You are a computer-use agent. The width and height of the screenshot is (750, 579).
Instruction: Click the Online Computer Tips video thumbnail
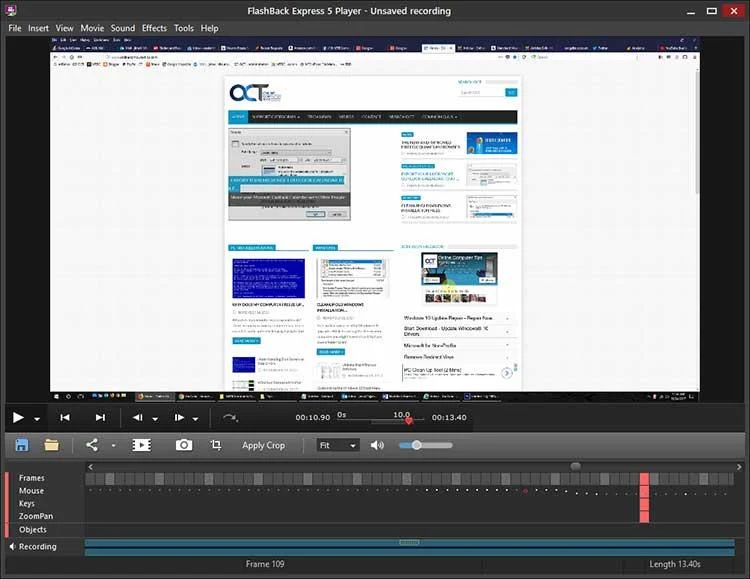point(459,269)
